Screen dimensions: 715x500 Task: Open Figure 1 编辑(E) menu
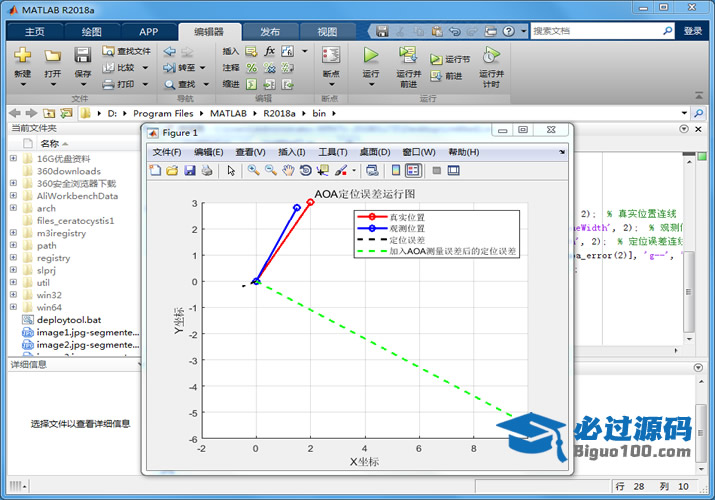208,152
